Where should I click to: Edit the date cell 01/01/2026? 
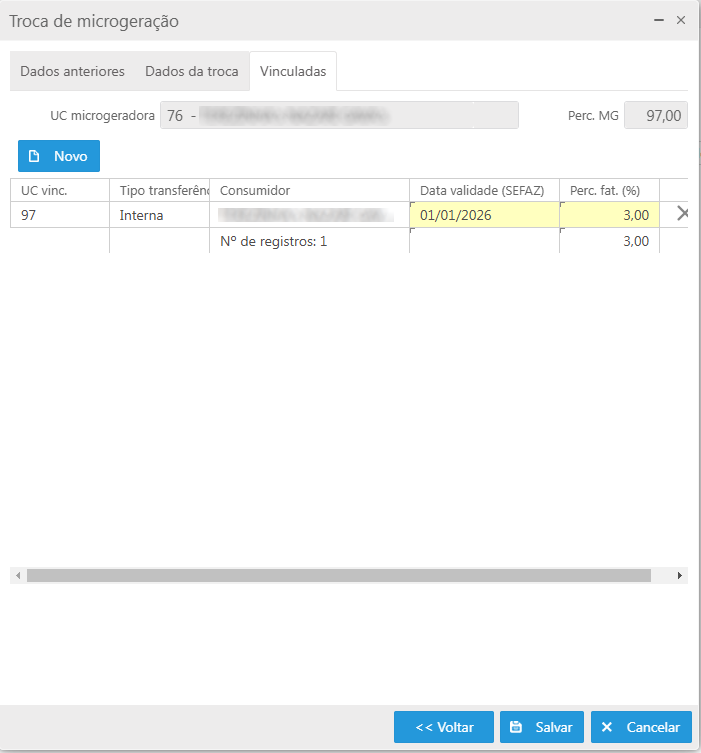(484, 215)
